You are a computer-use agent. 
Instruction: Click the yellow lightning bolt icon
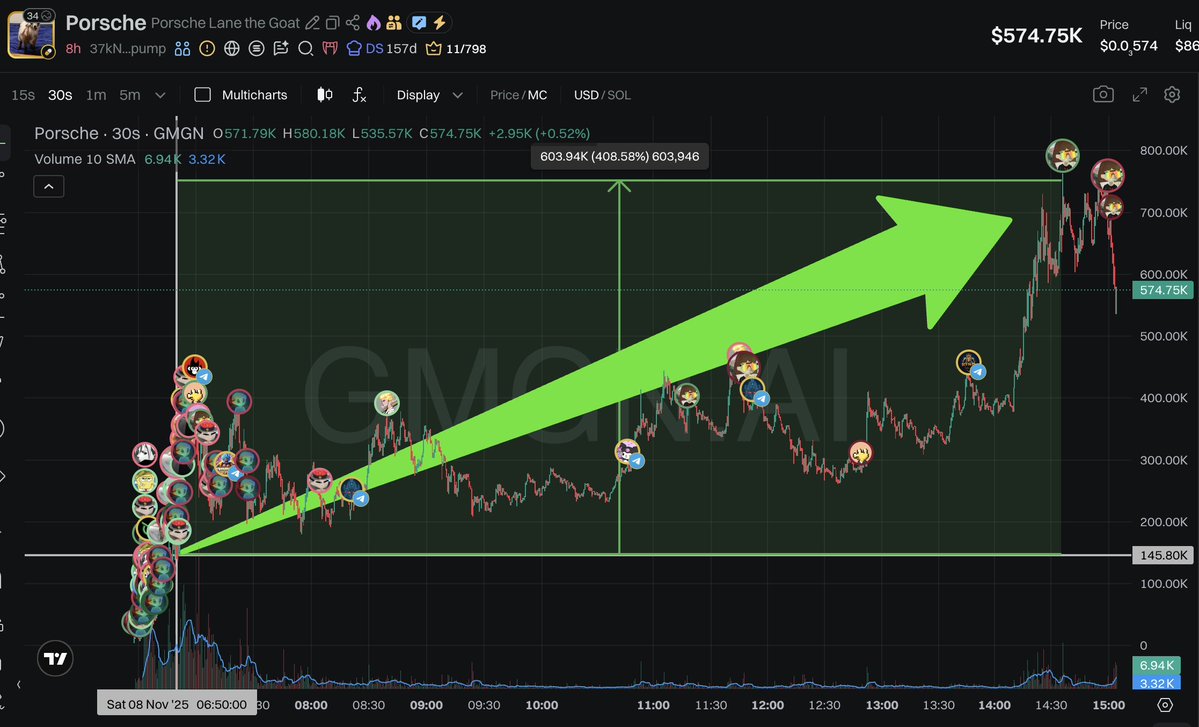click(440, 23)
